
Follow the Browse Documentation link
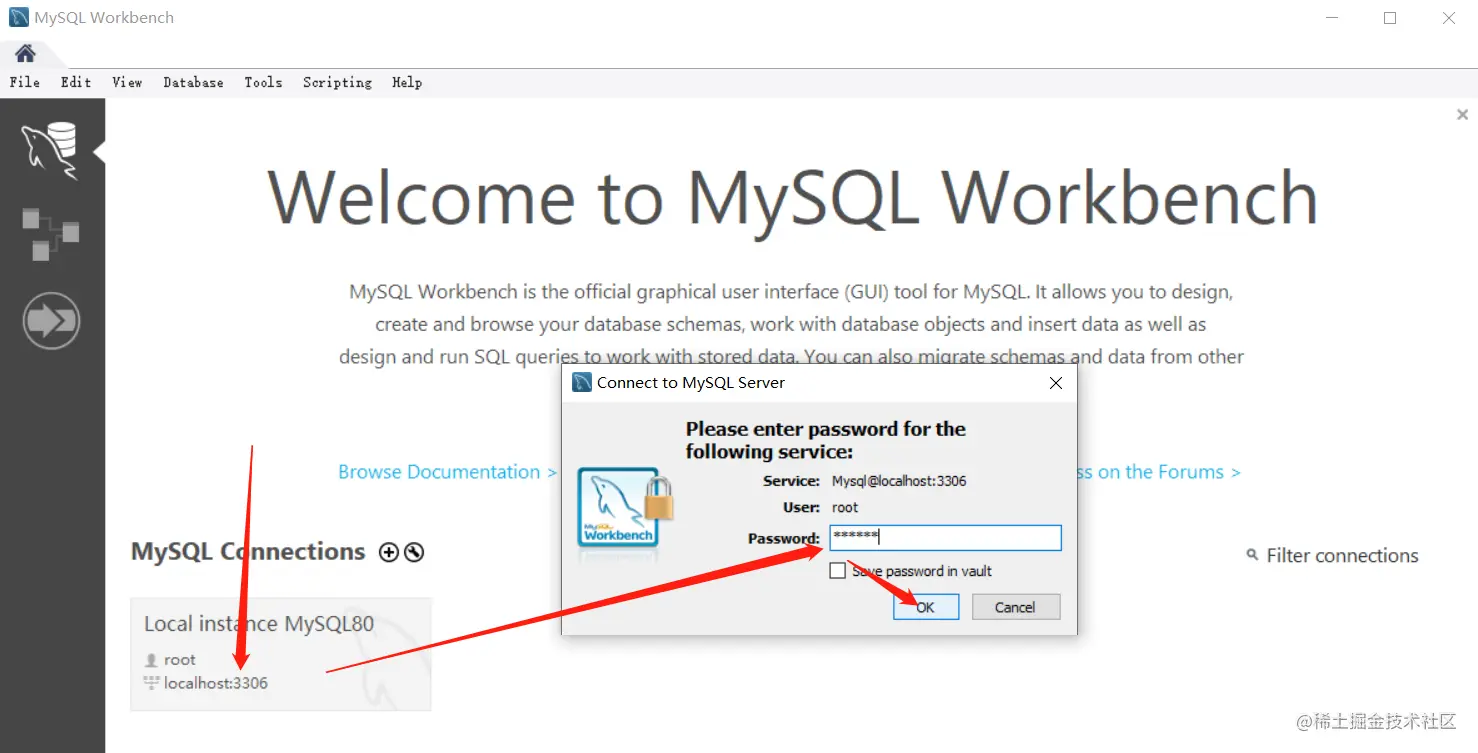(x=447, y=472)
